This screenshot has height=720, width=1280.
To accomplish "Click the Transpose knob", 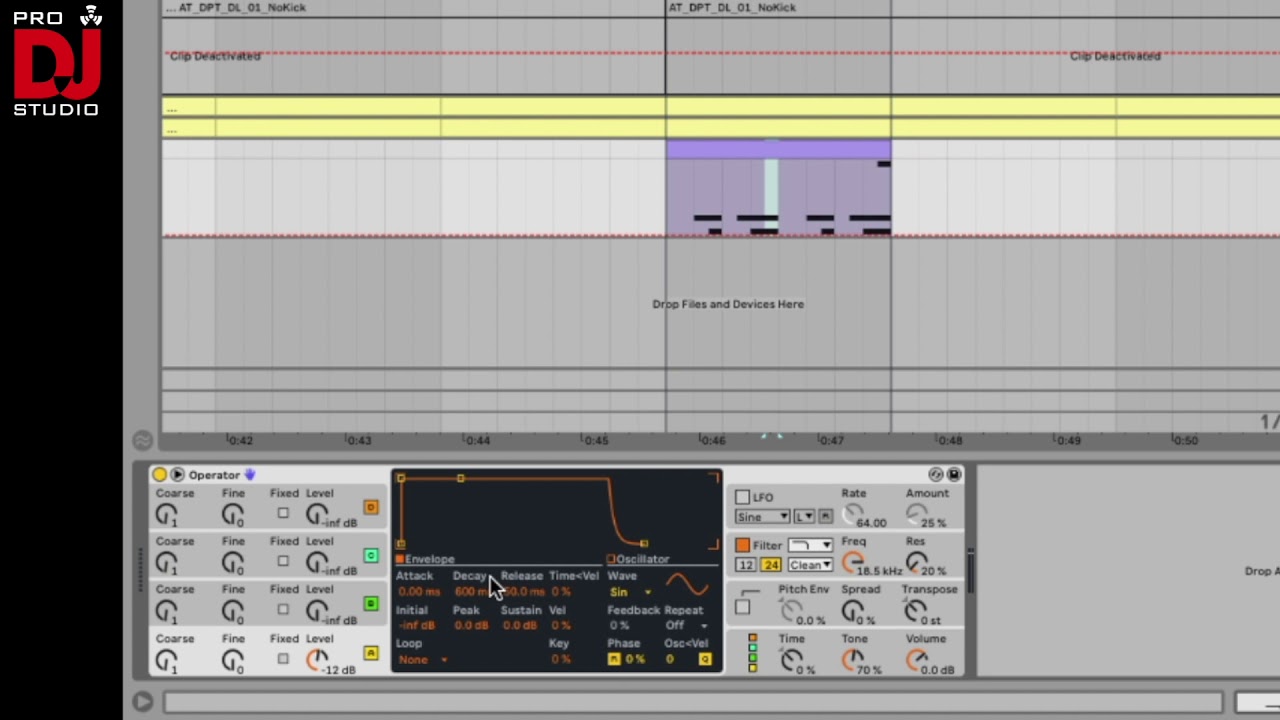I will pos(917,610).
